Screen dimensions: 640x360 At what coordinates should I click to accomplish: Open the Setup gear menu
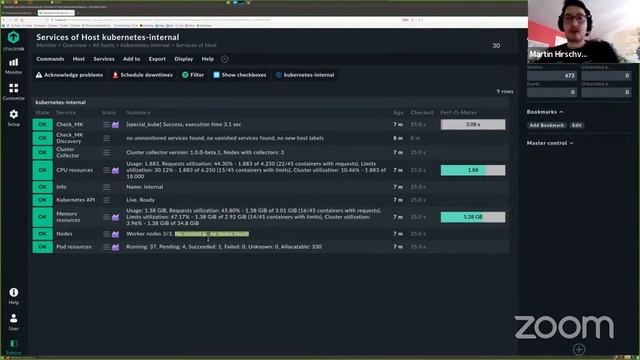13,118
